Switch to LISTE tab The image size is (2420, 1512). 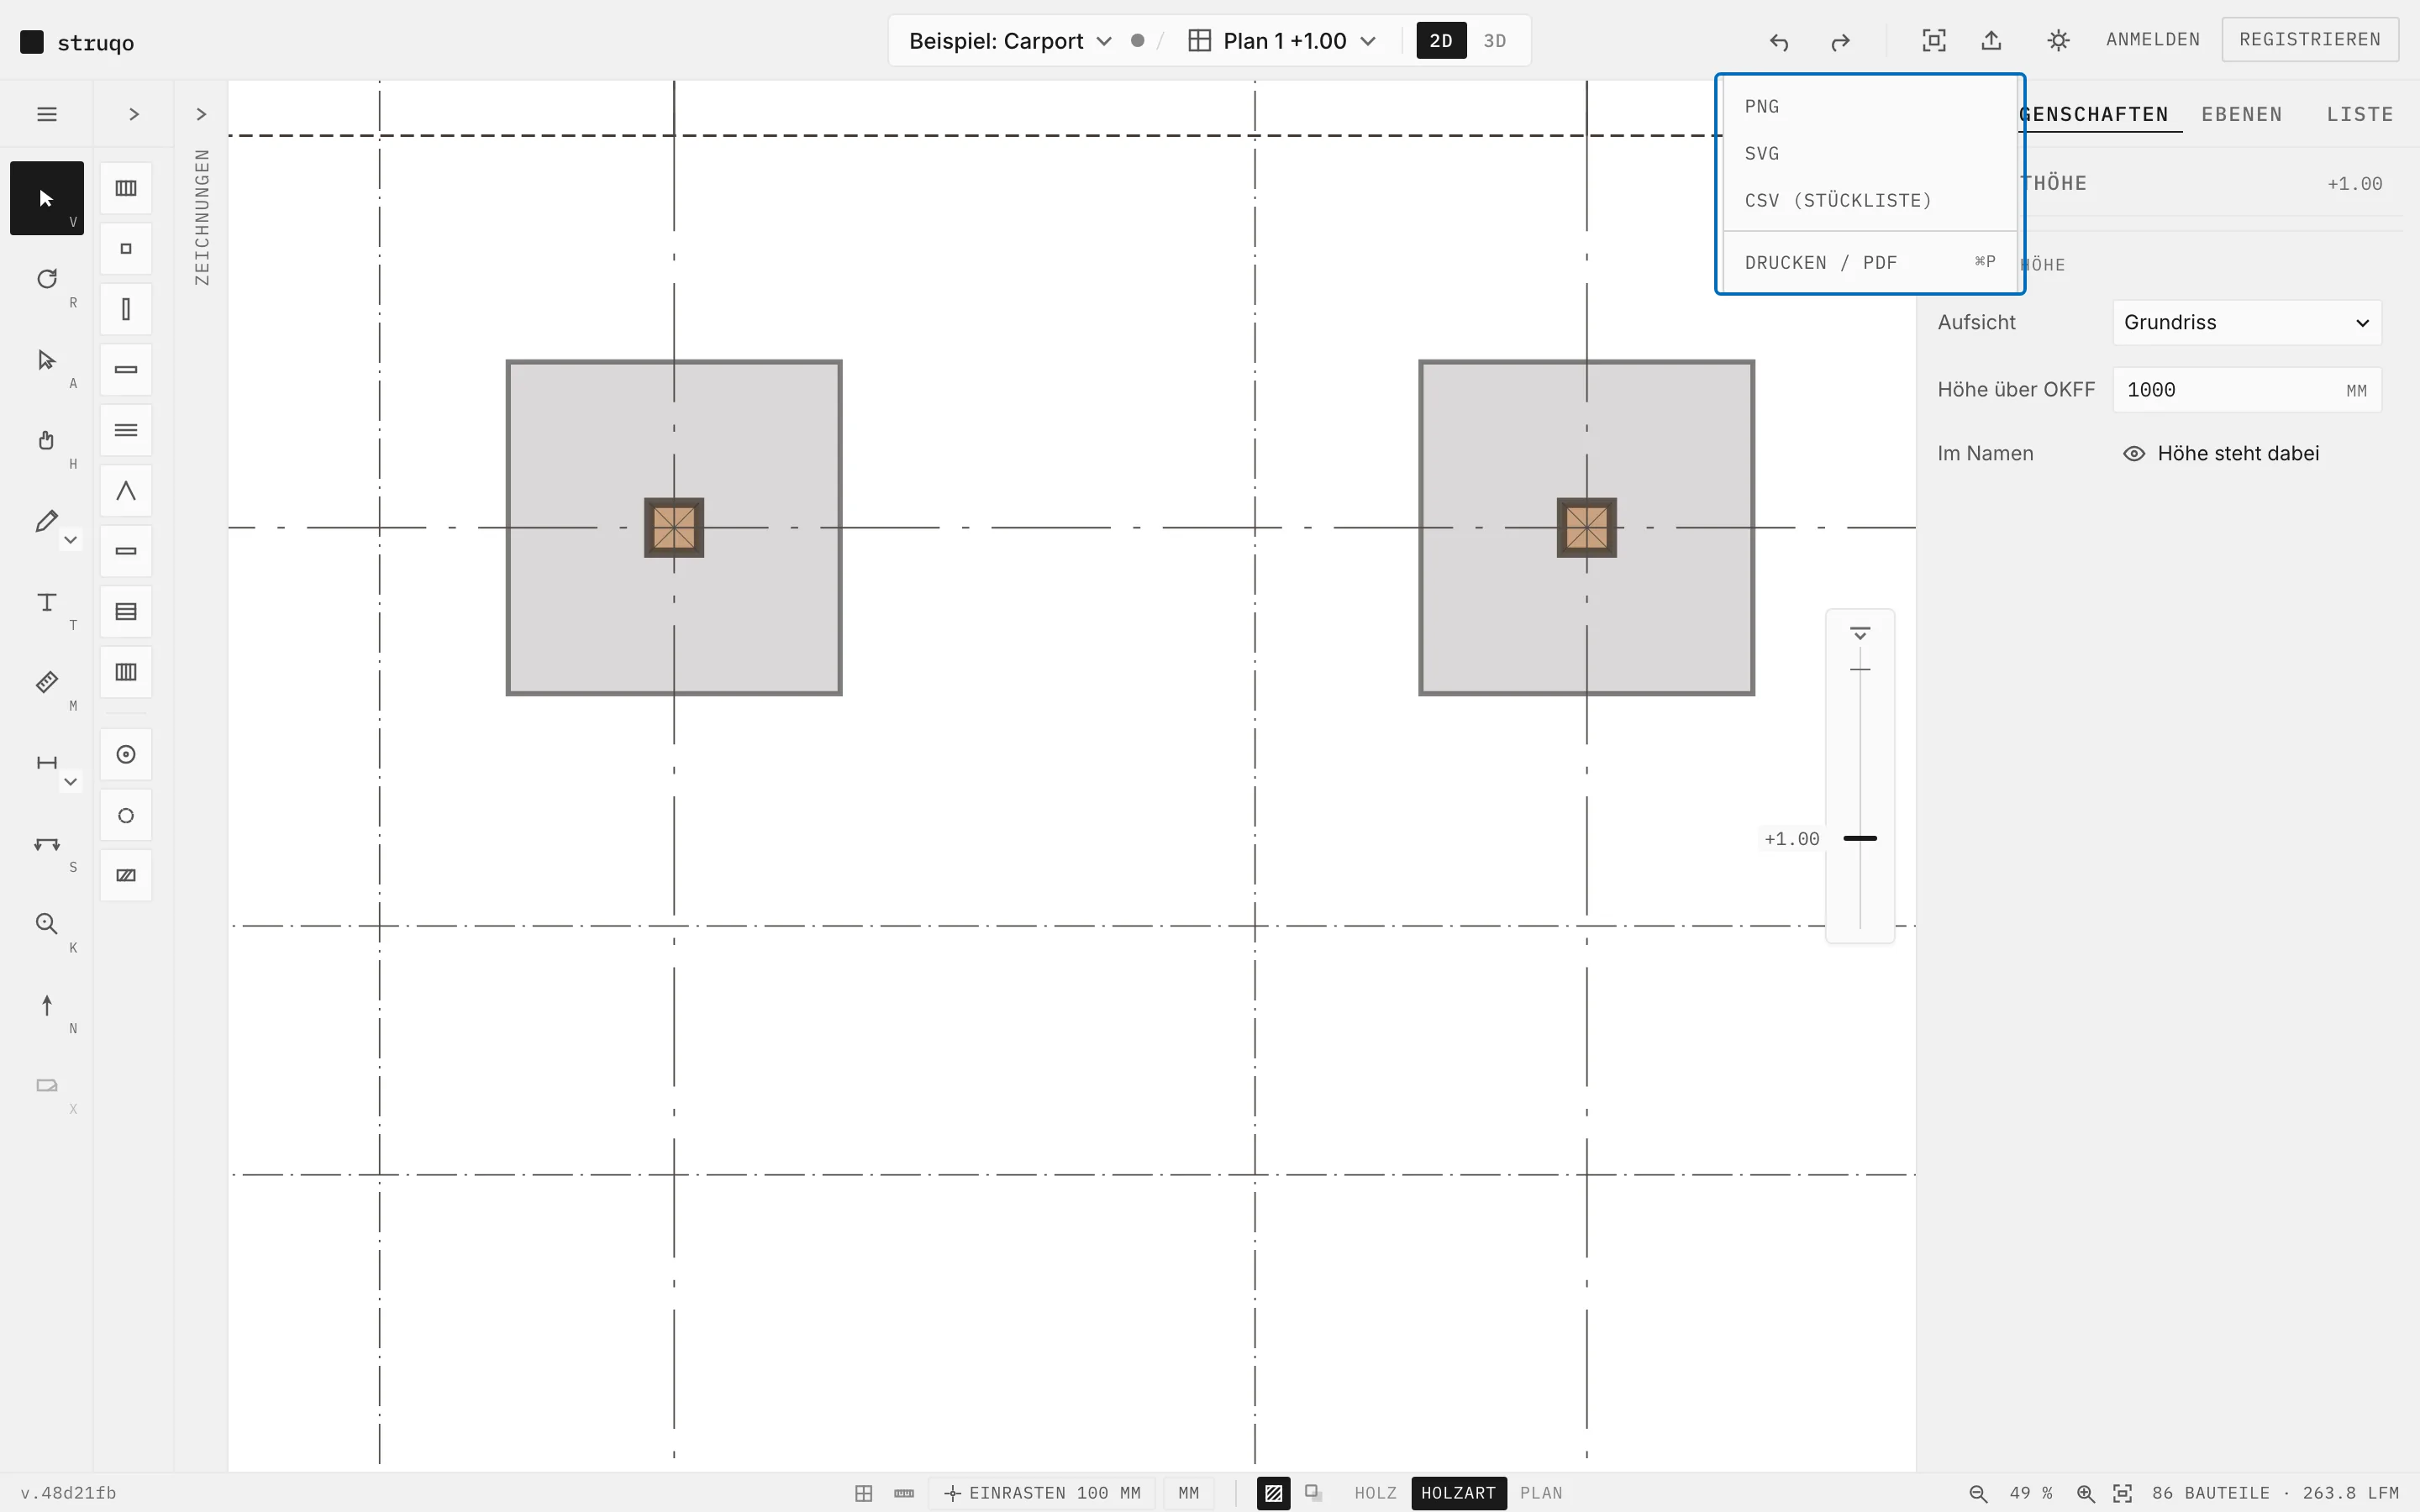click(x=2360, y=114)
